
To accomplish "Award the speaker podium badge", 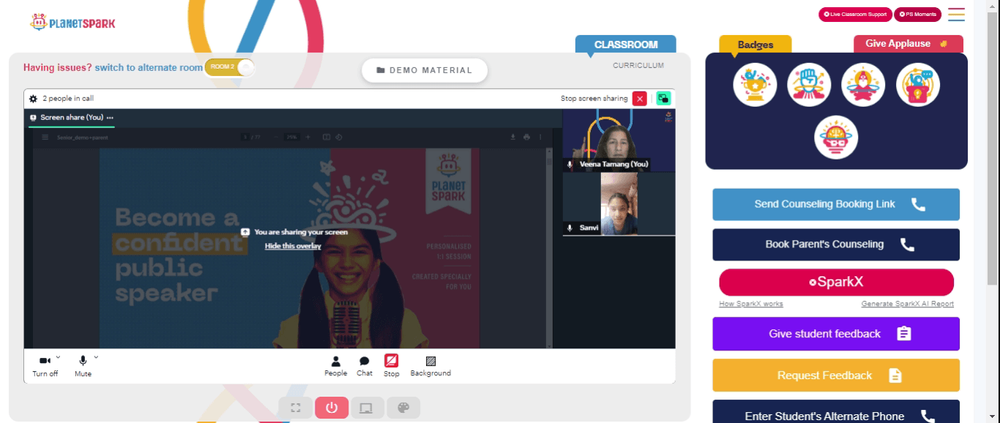I will coord(918,85).
